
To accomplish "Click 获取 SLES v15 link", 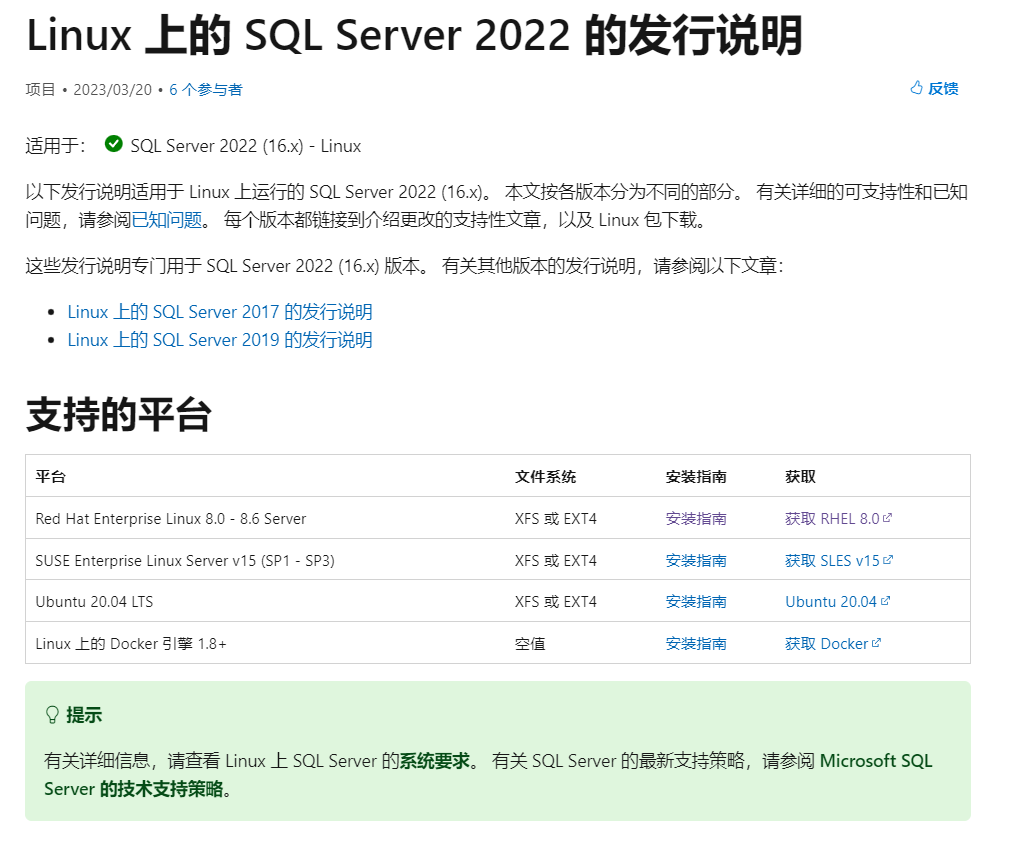I will (838, 560).
